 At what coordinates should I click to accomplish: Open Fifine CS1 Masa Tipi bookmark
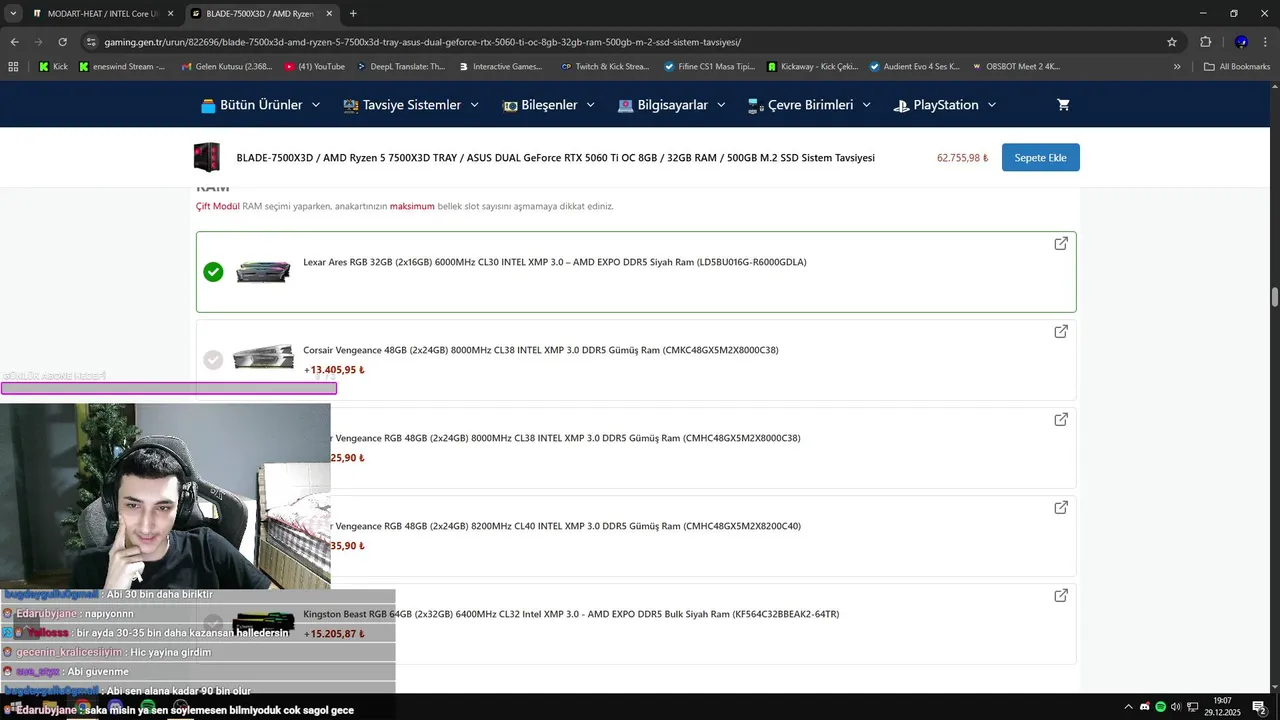pyautogui.click(x=709, y=67)
